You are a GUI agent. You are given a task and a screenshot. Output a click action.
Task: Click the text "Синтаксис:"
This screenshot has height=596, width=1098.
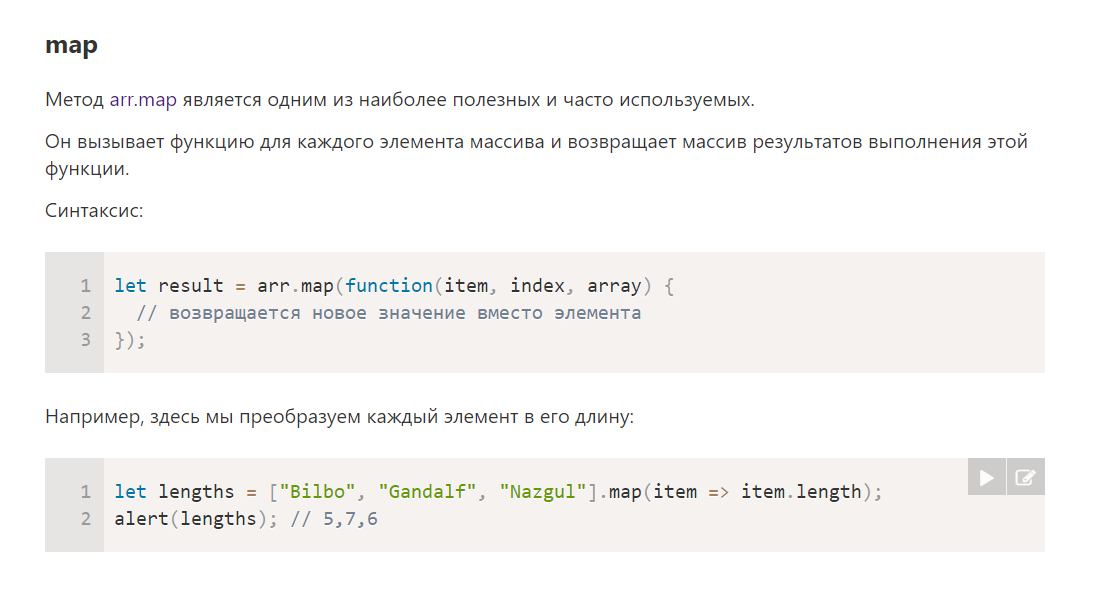(x=94, y=210)
